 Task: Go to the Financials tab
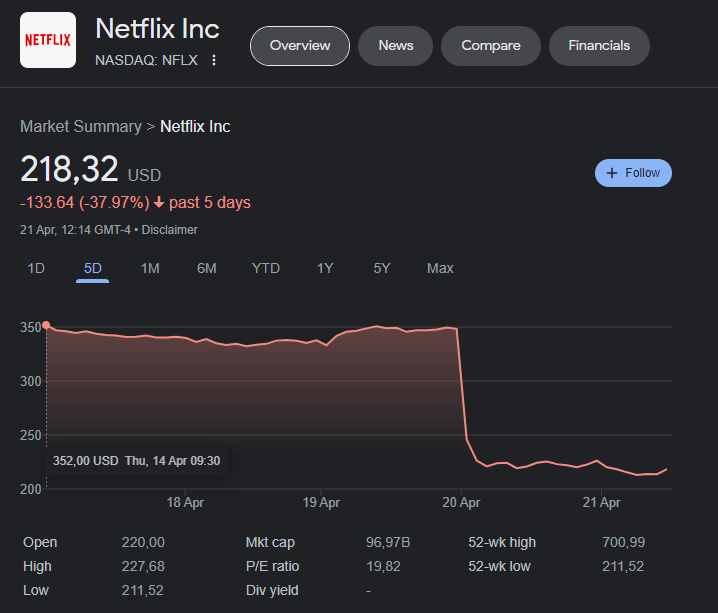click(x=599, y=46)
